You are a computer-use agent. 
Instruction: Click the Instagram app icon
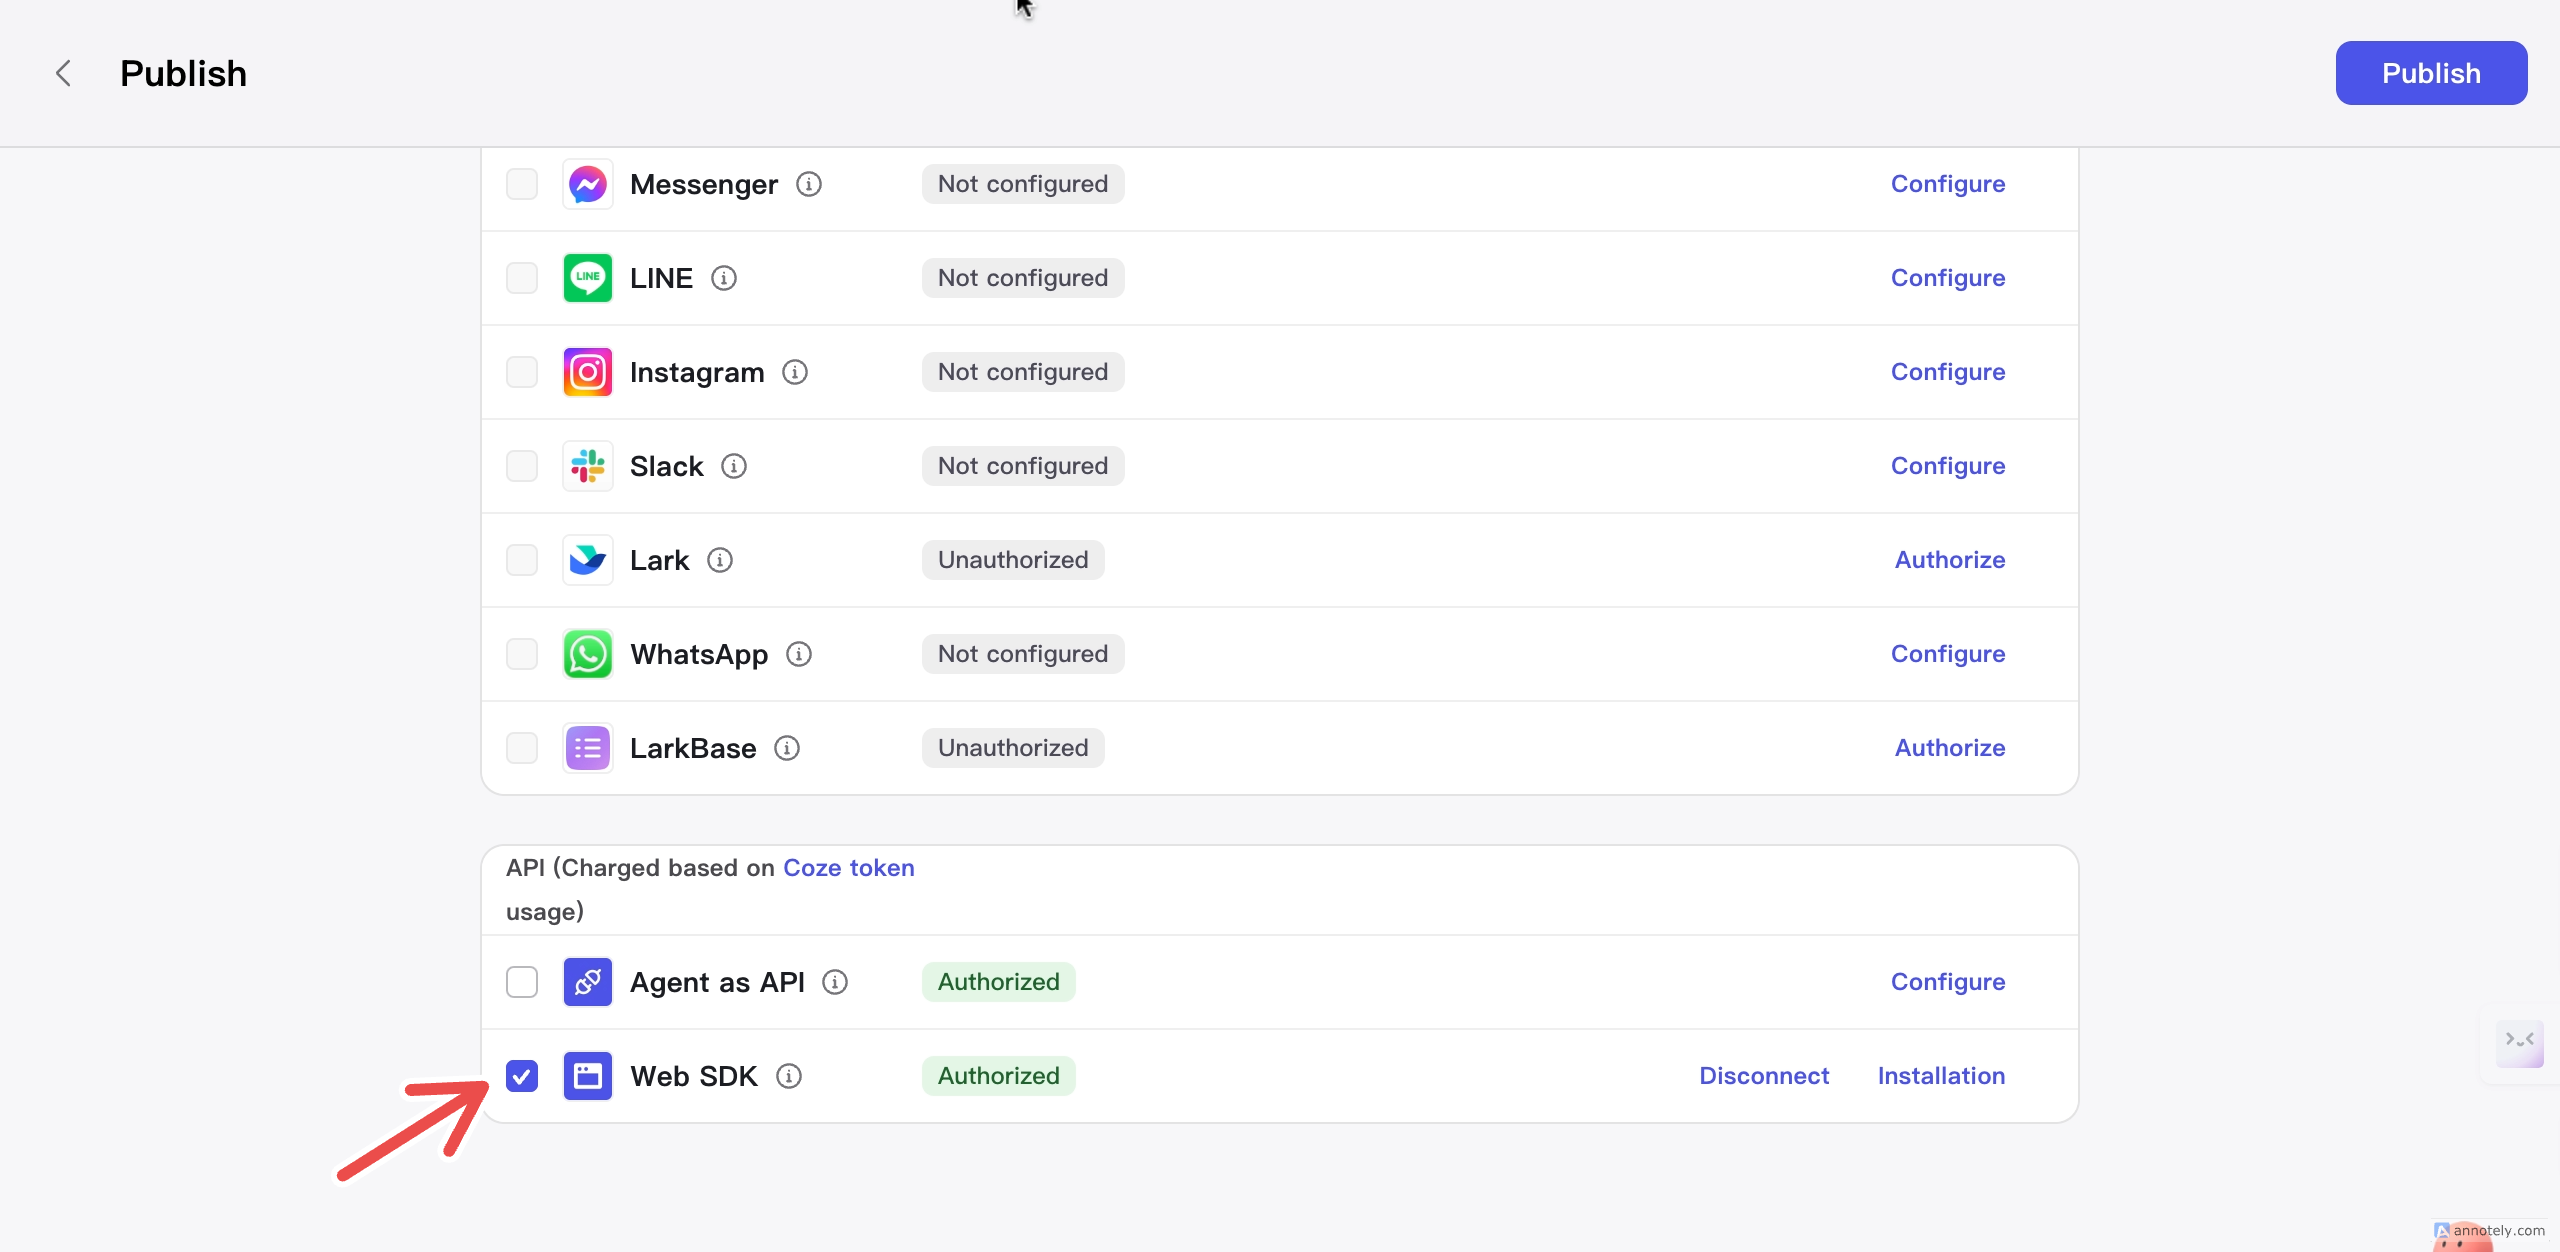click(588, 372)
